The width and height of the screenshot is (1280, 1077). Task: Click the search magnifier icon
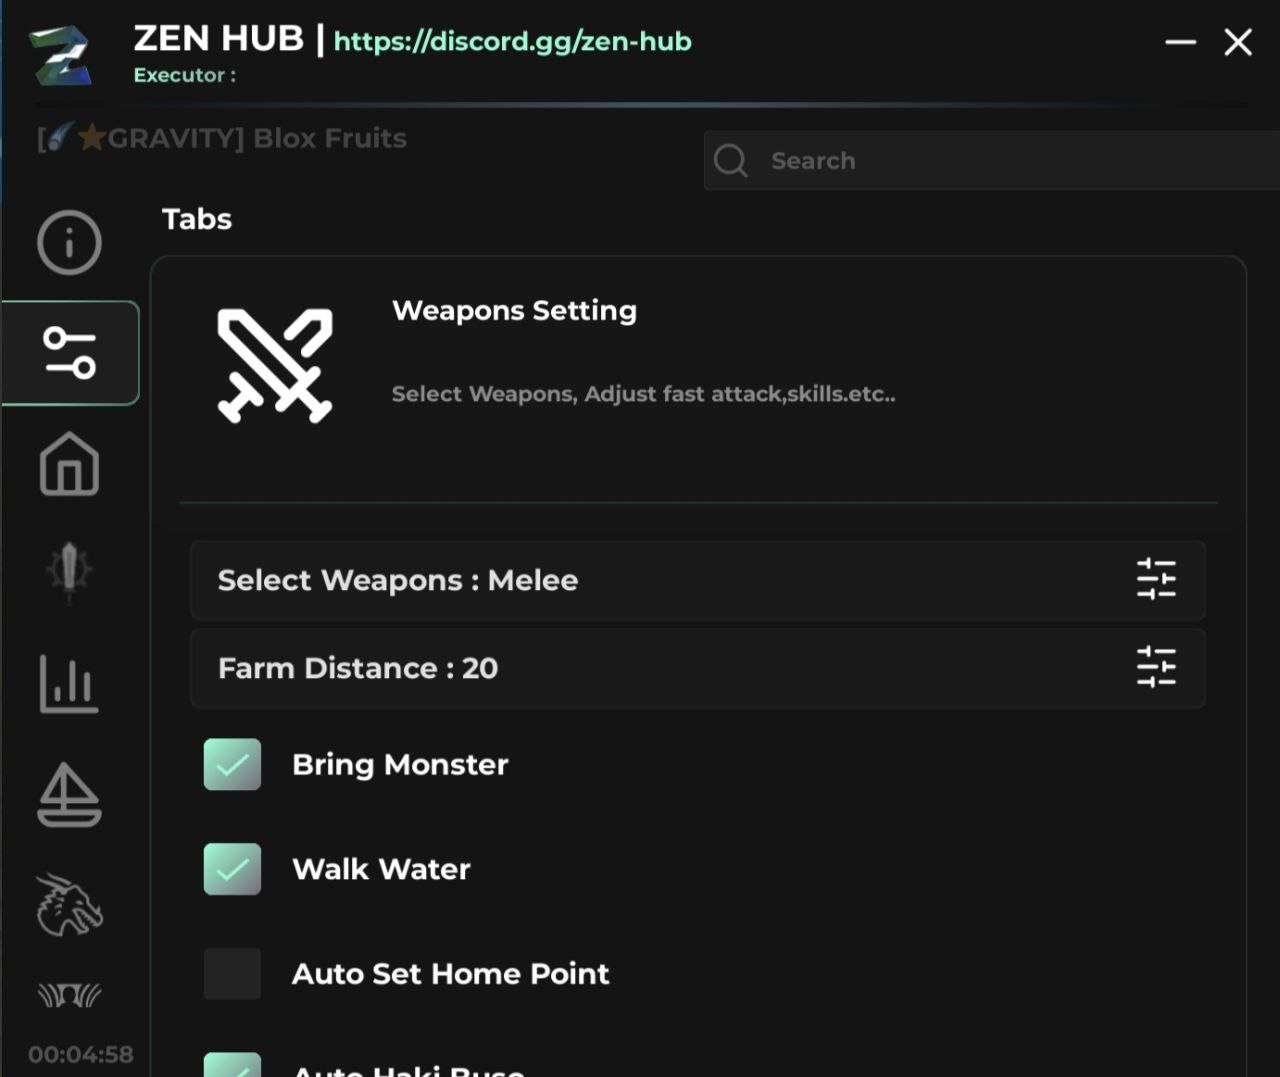click(x=731, y=161)
